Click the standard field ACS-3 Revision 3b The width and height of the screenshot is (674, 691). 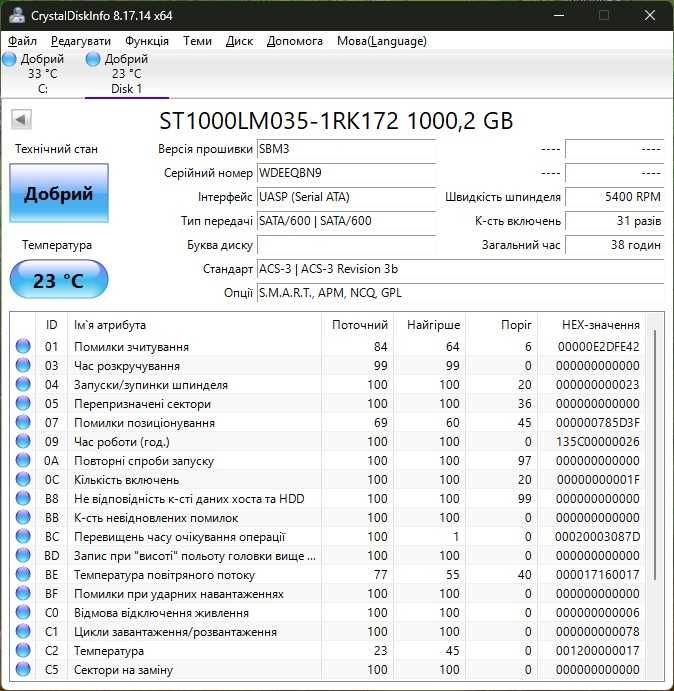460,269
